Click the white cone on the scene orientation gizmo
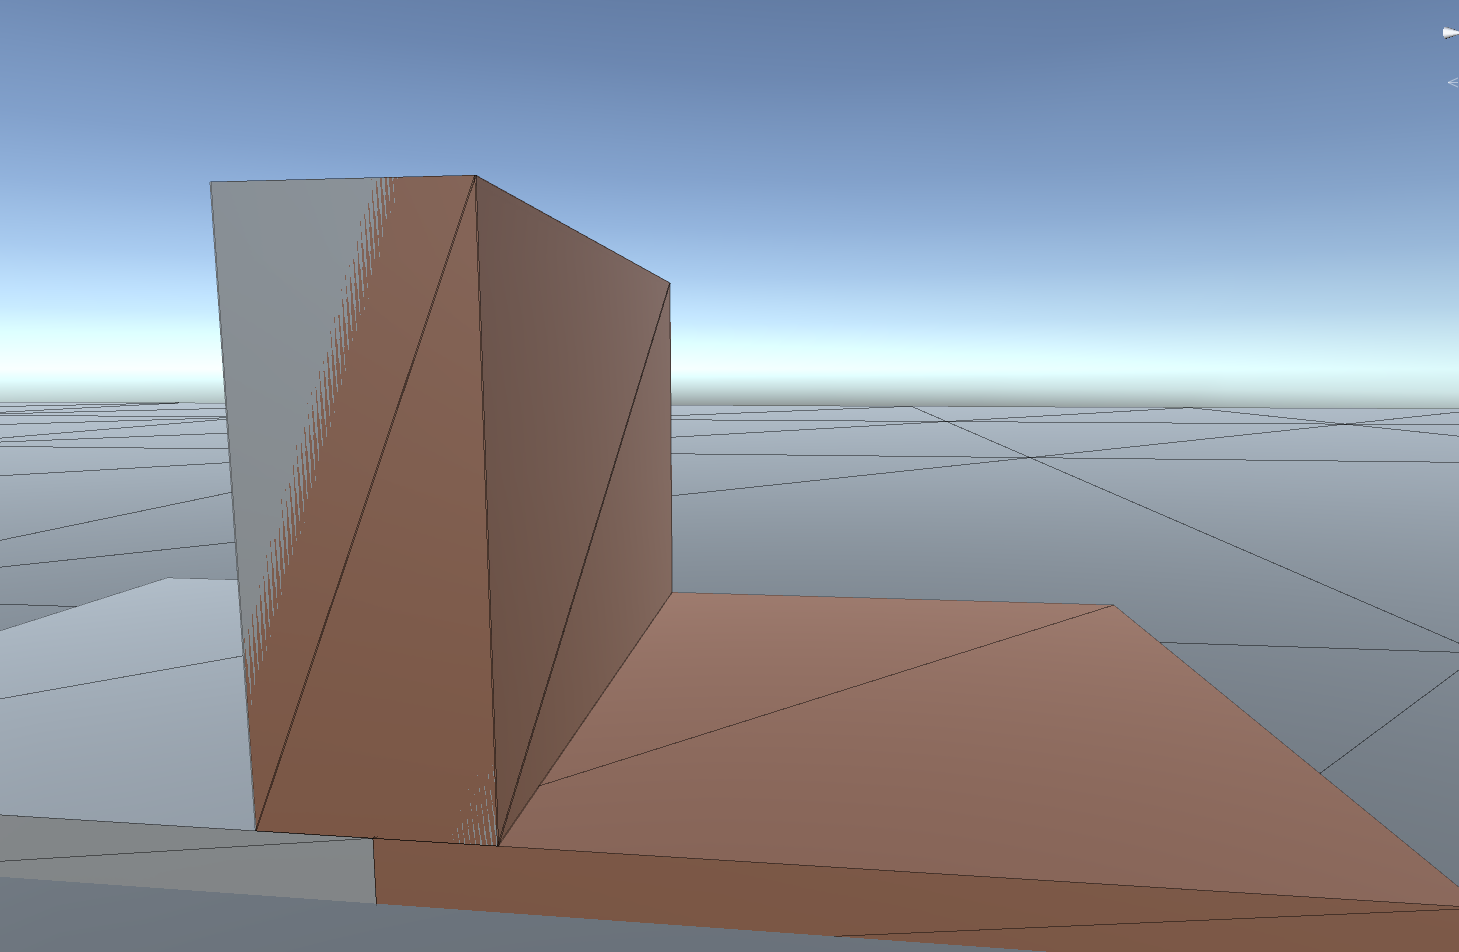1459x952 pixels. tap(1450, 34)
